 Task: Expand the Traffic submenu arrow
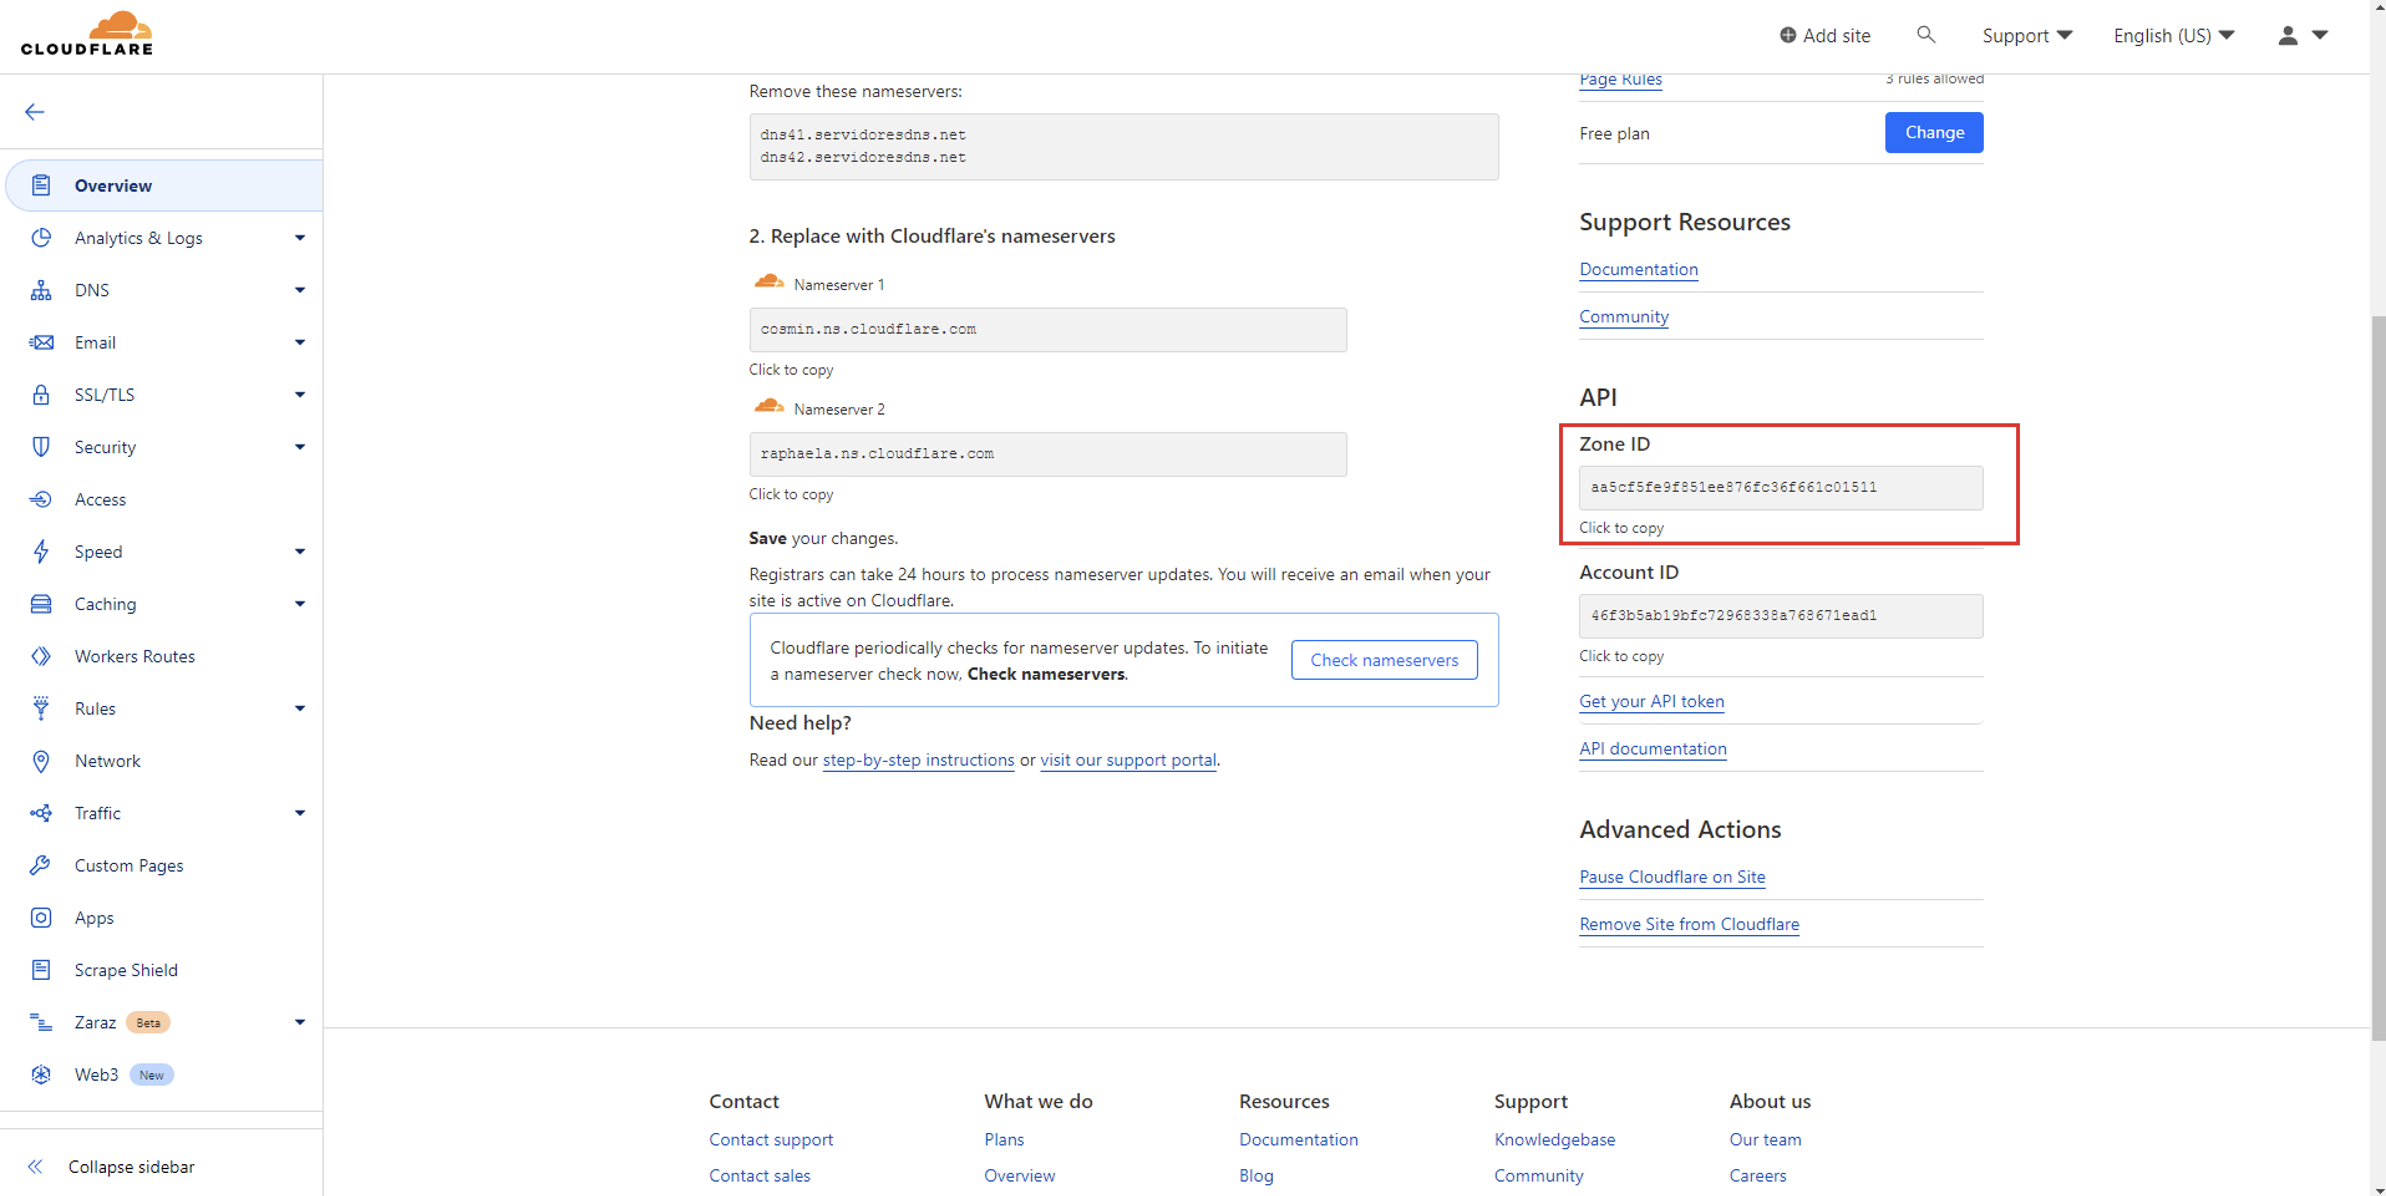click(300, 813)
